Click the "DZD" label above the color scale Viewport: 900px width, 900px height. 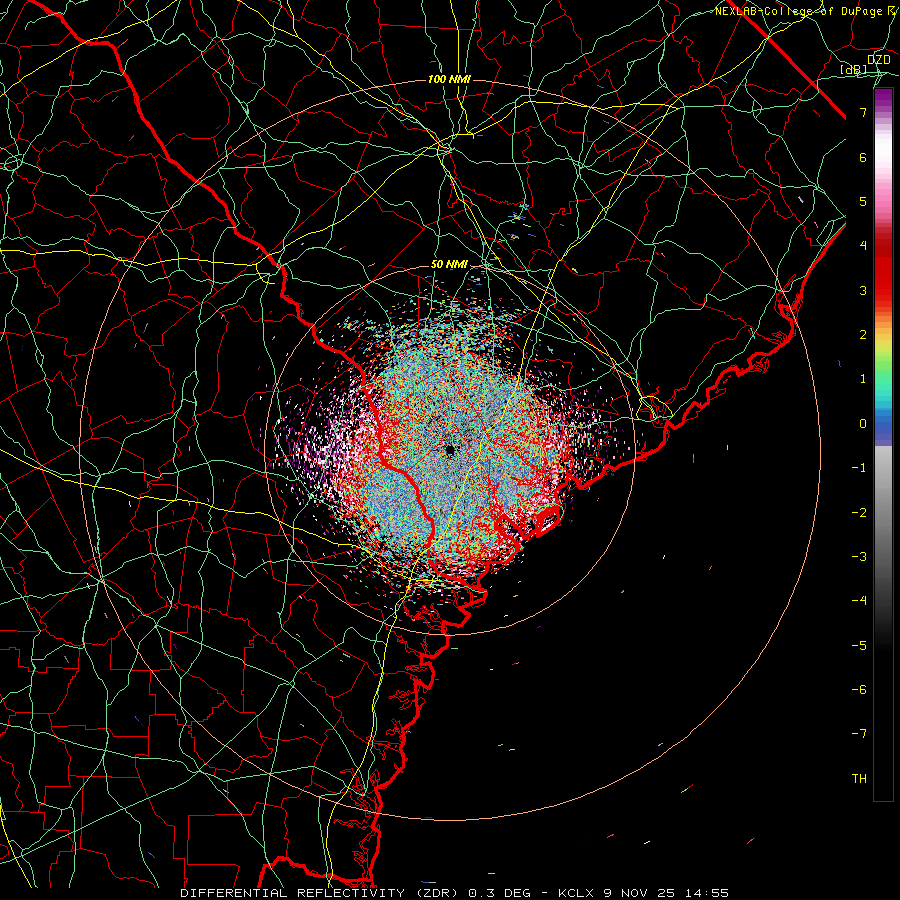878,60
